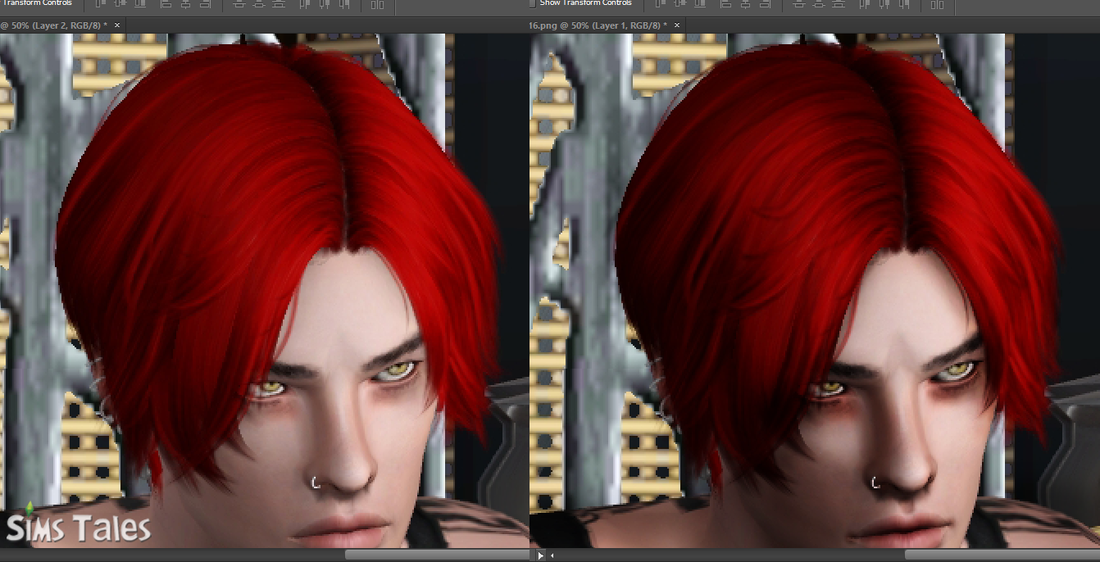Click Align horizontal centers above the 16.png document
The height and width of the screenshot is (562, 1100).
coord(745,4)
